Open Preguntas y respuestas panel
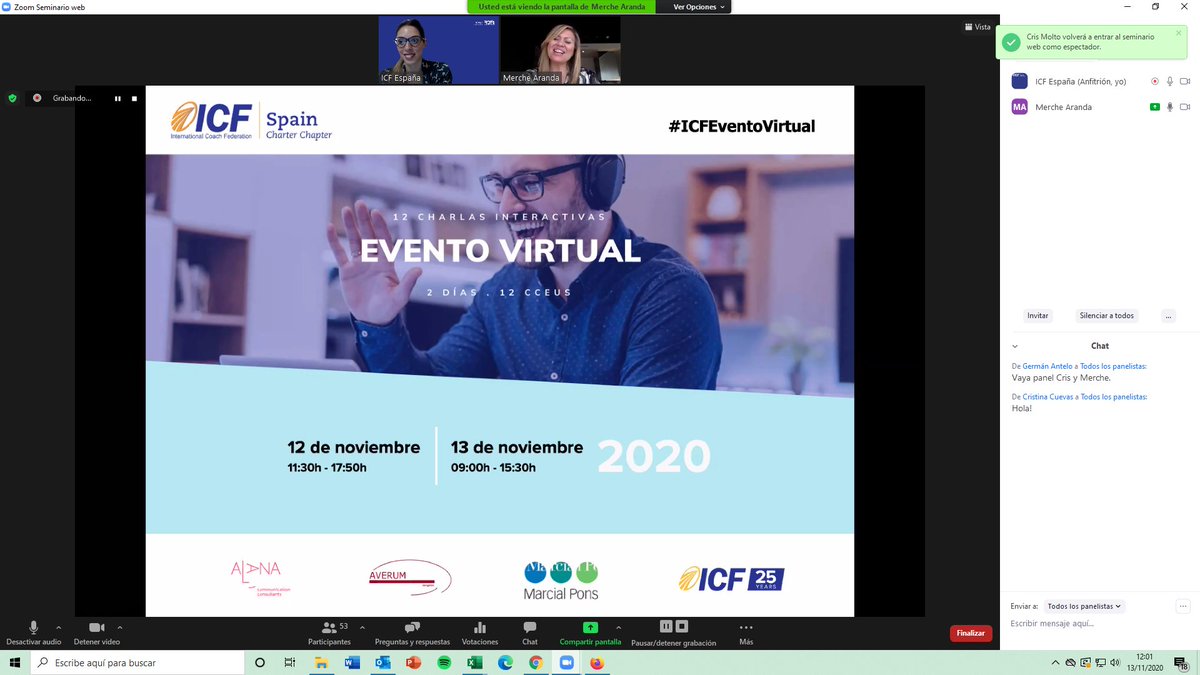 click(x=412, y=632)
